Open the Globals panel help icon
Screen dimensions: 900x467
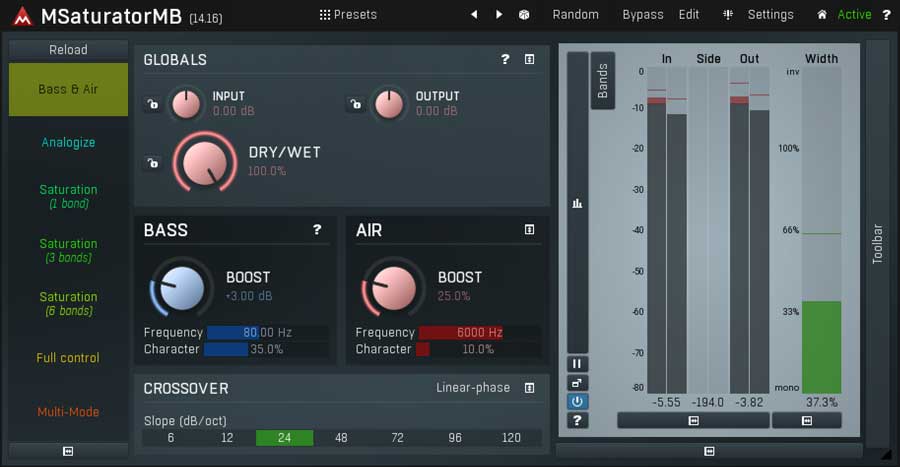[x=505, y=59]
